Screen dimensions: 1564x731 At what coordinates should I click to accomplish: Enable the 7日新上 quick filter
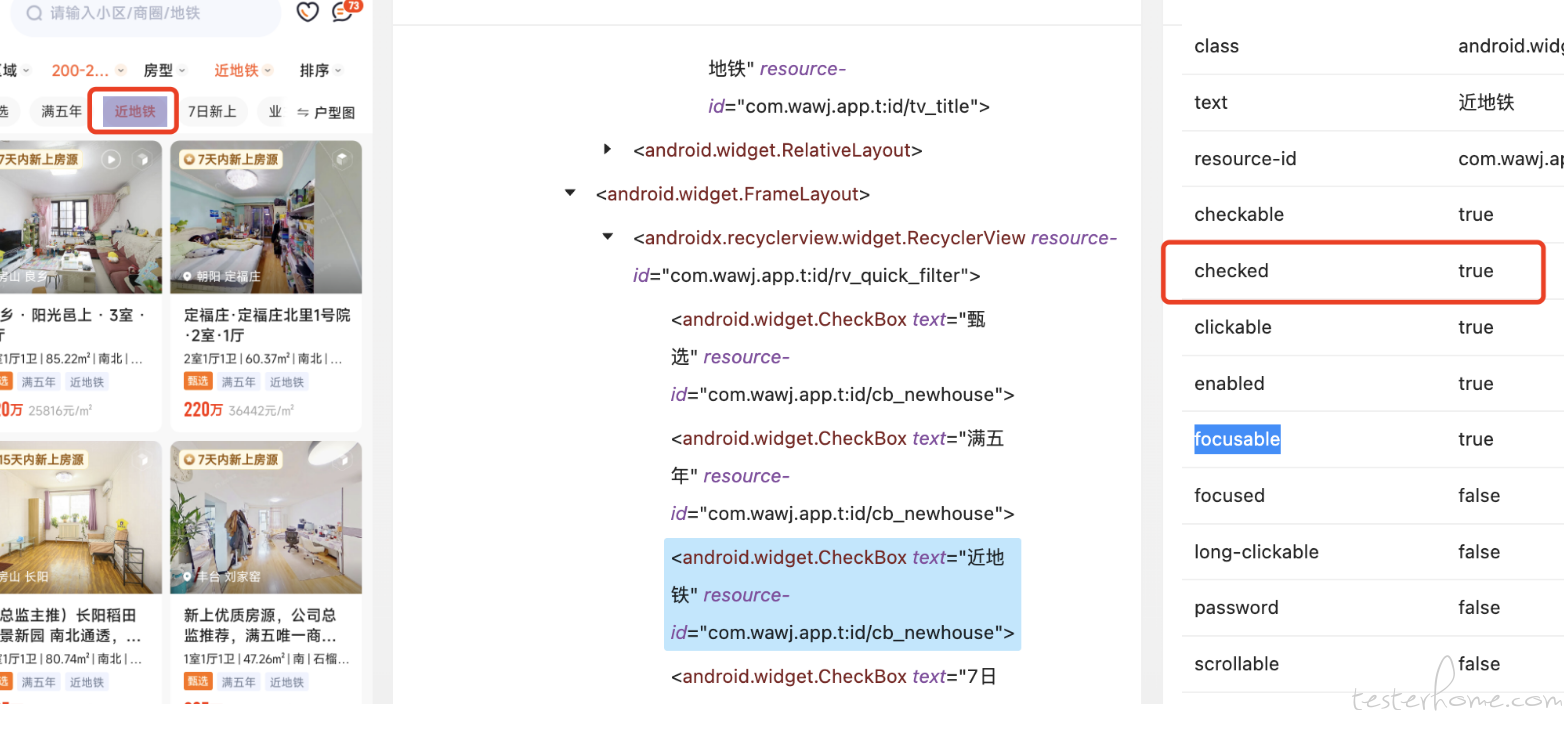tap(212, 111)
